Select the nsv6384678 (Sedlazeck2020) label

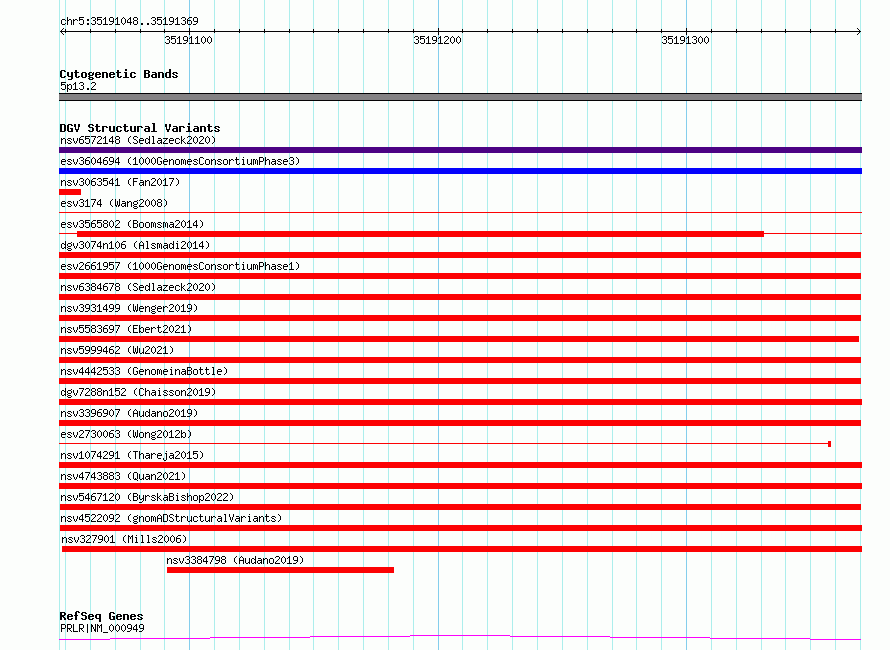tap(138, 287)
